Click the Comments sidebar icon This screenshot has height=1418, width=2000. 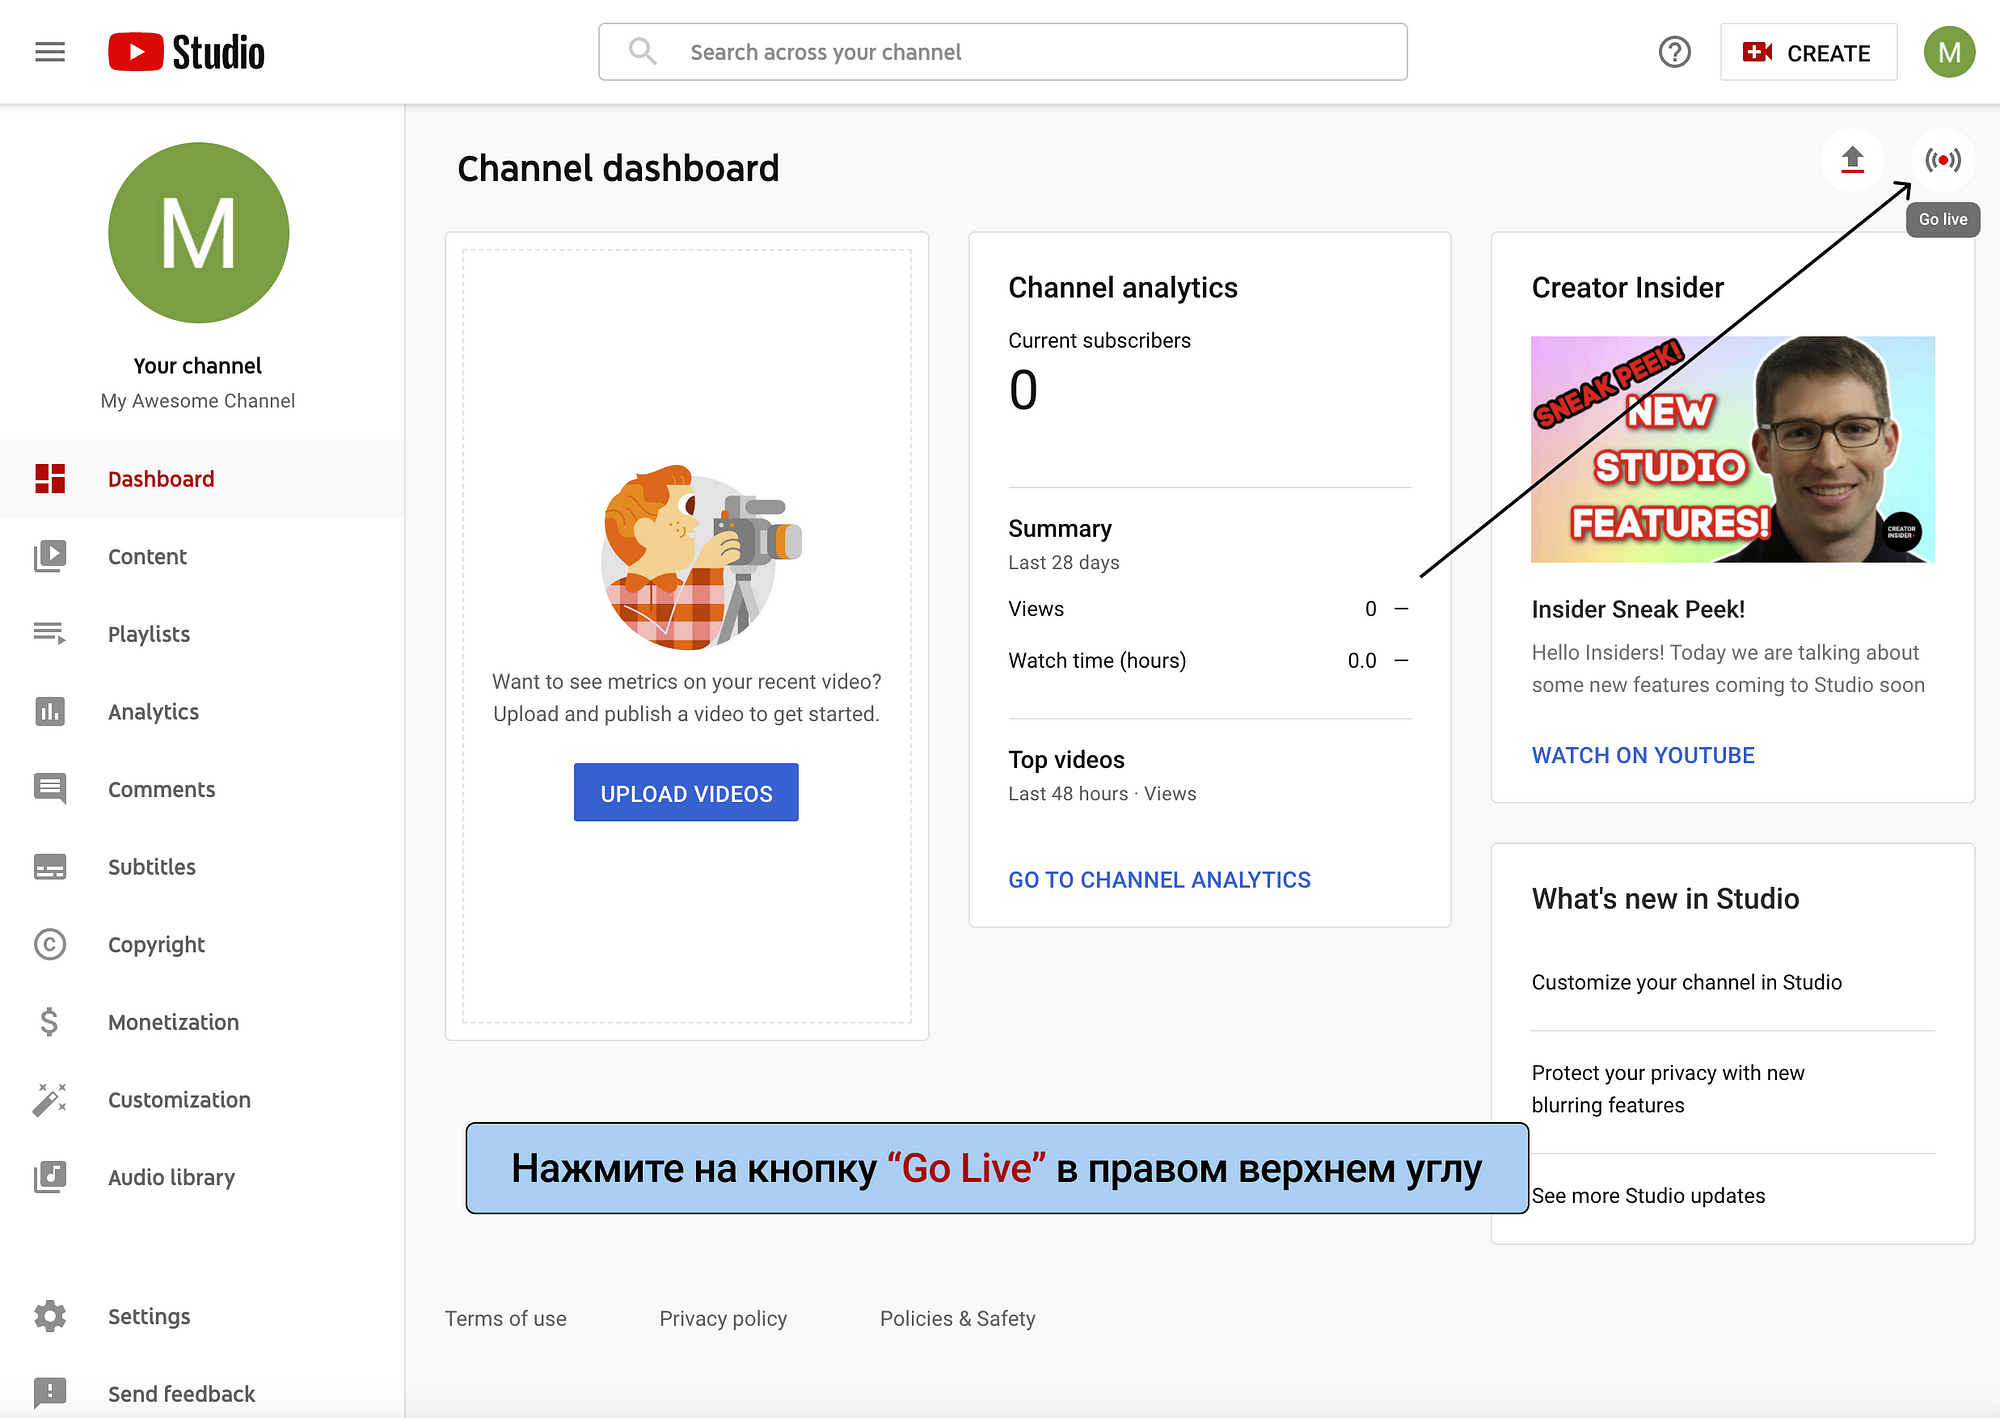[50, 789]
